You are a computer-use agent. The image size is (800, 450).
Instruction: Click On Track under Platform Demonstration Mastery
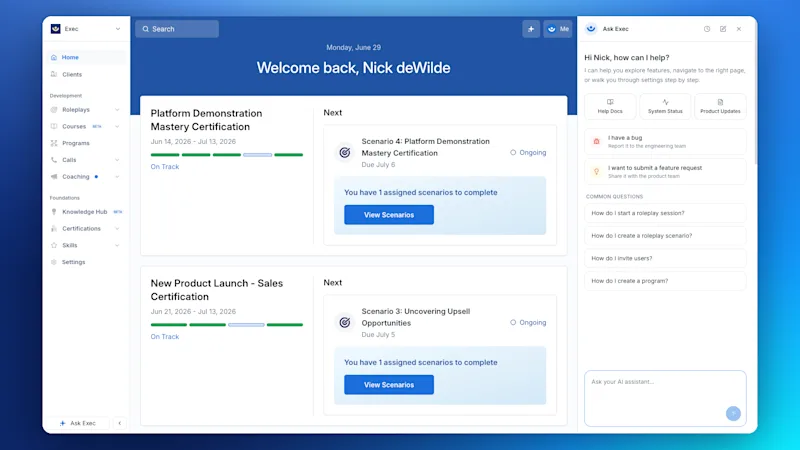[165, 167]
